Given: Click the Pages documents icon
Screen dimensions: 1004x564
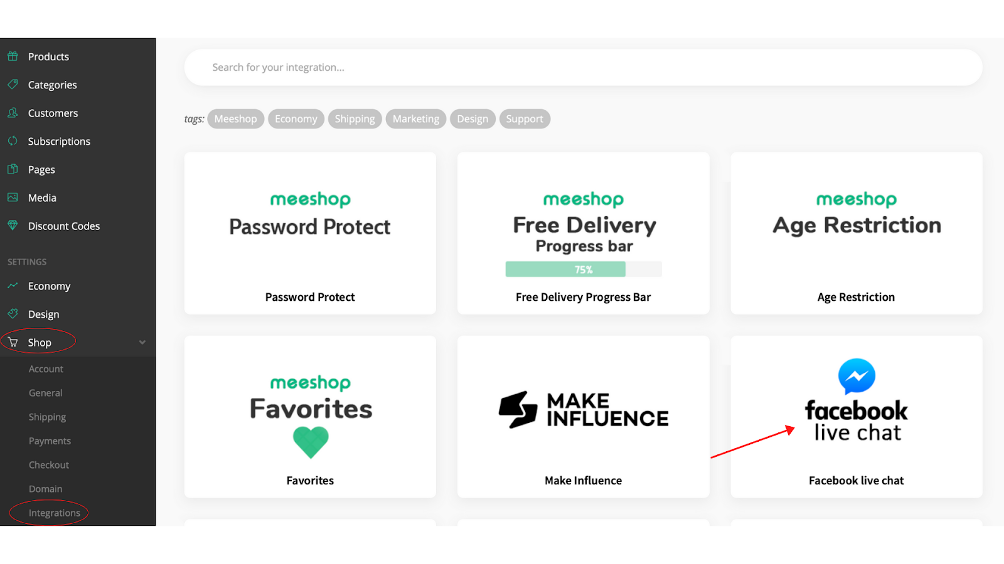Looking at the screenshot, I should (x=13, y=169).
